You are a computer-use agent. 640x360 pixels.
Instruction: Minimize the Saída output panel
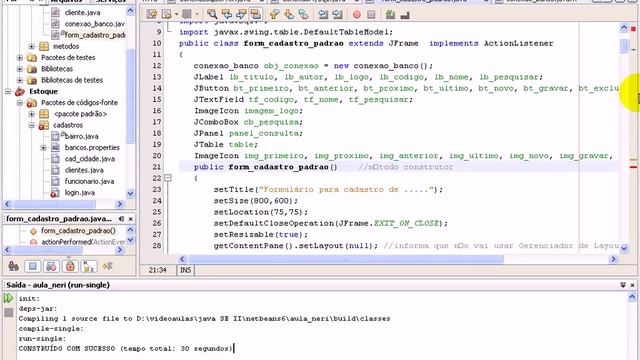coord(623,285)
